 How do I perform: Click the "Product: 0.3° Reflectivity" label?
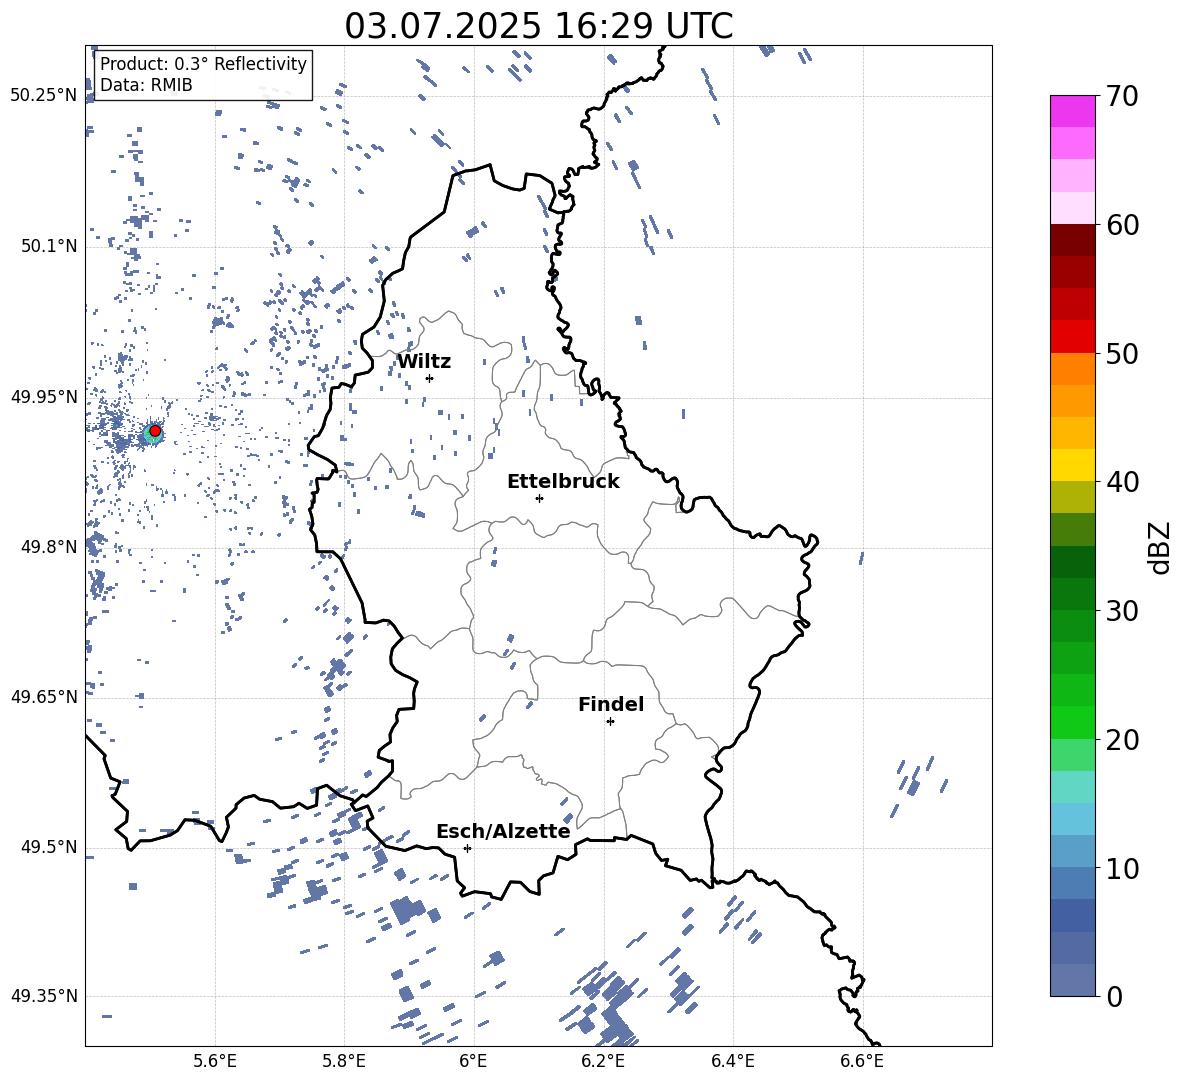(x=203, y=63)
